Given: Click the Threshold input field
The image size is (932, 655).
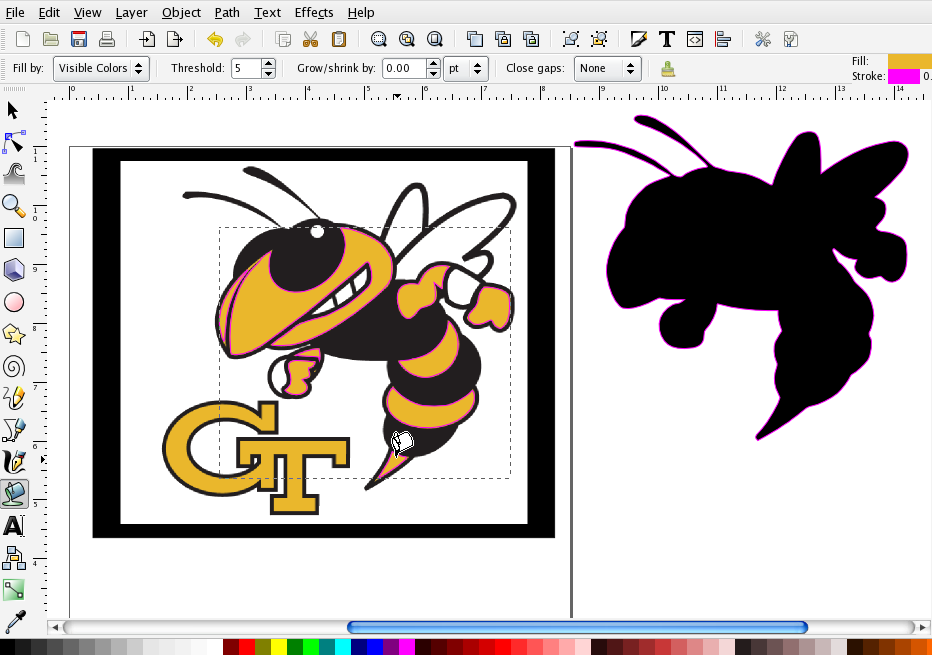Looking at the screenshot, I should click(247, 68).
